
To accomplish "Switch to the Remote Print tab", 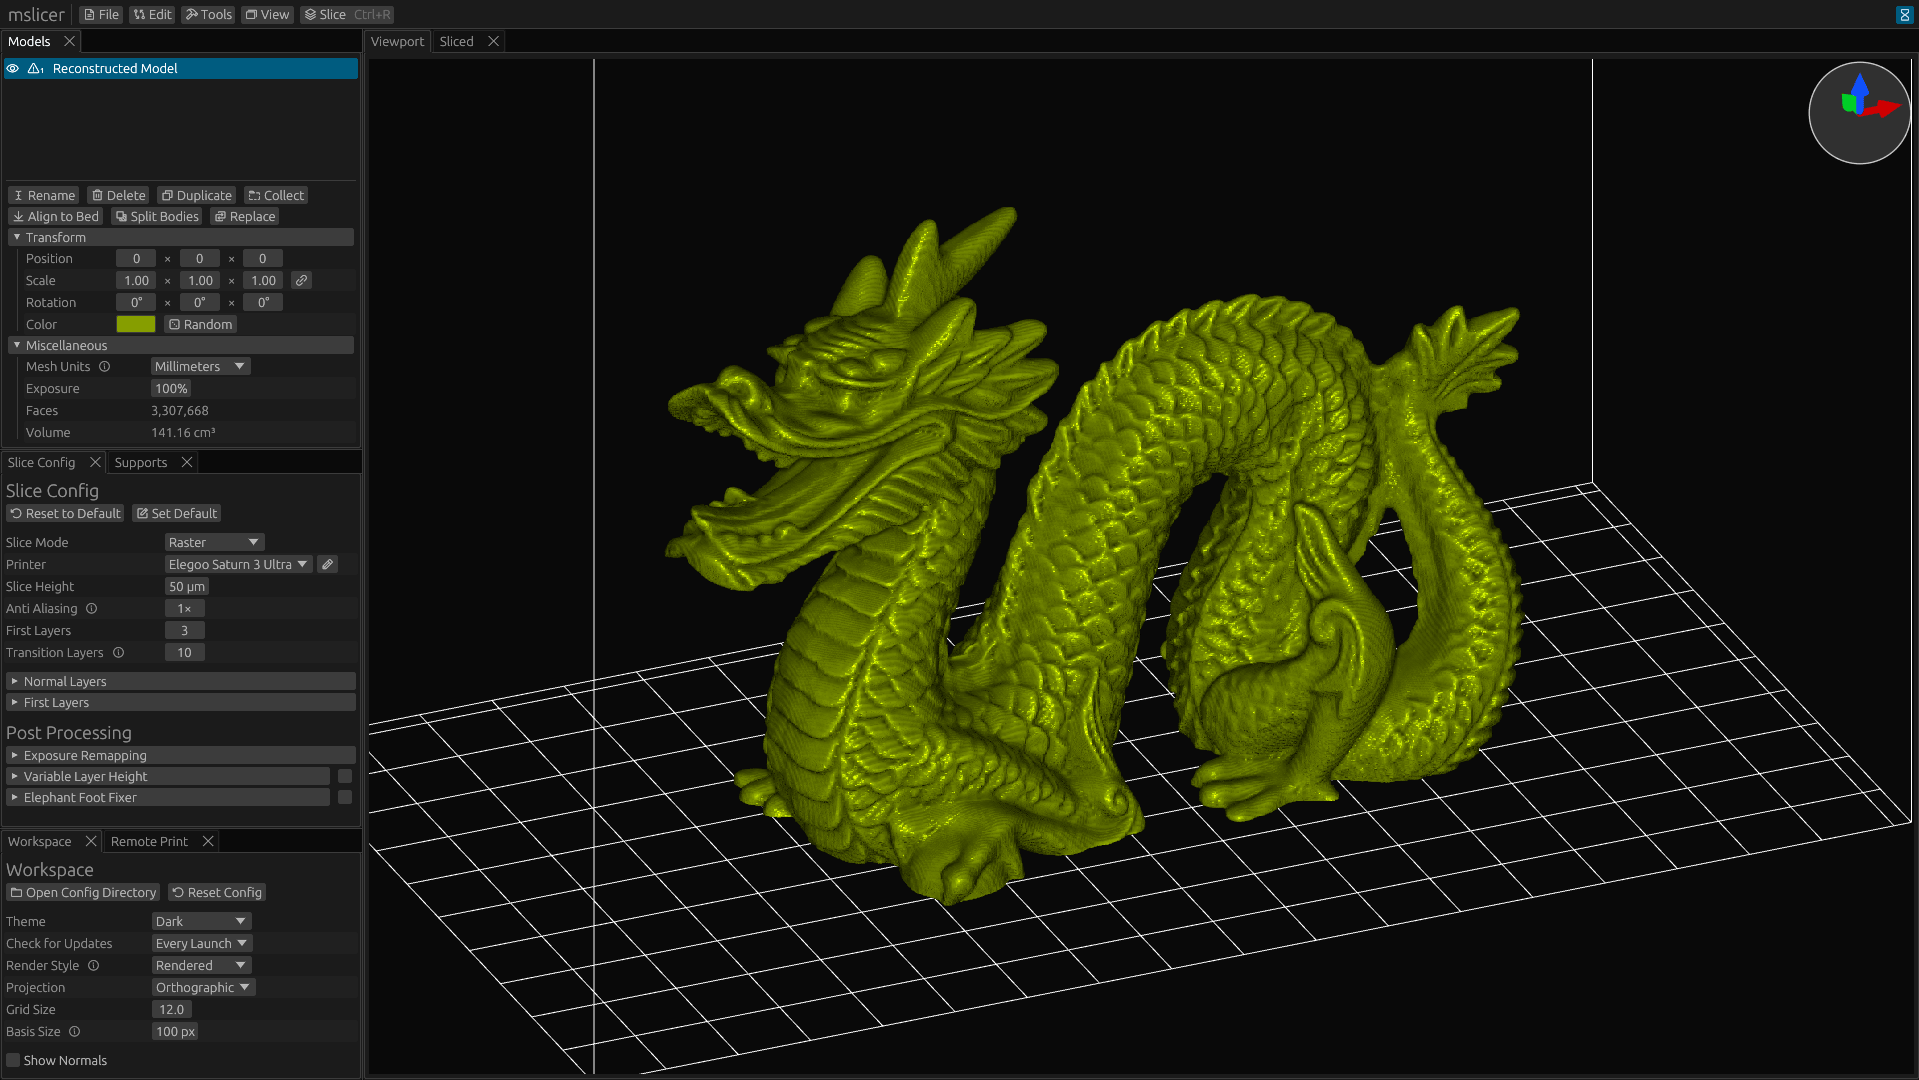I will pos(149,841).
